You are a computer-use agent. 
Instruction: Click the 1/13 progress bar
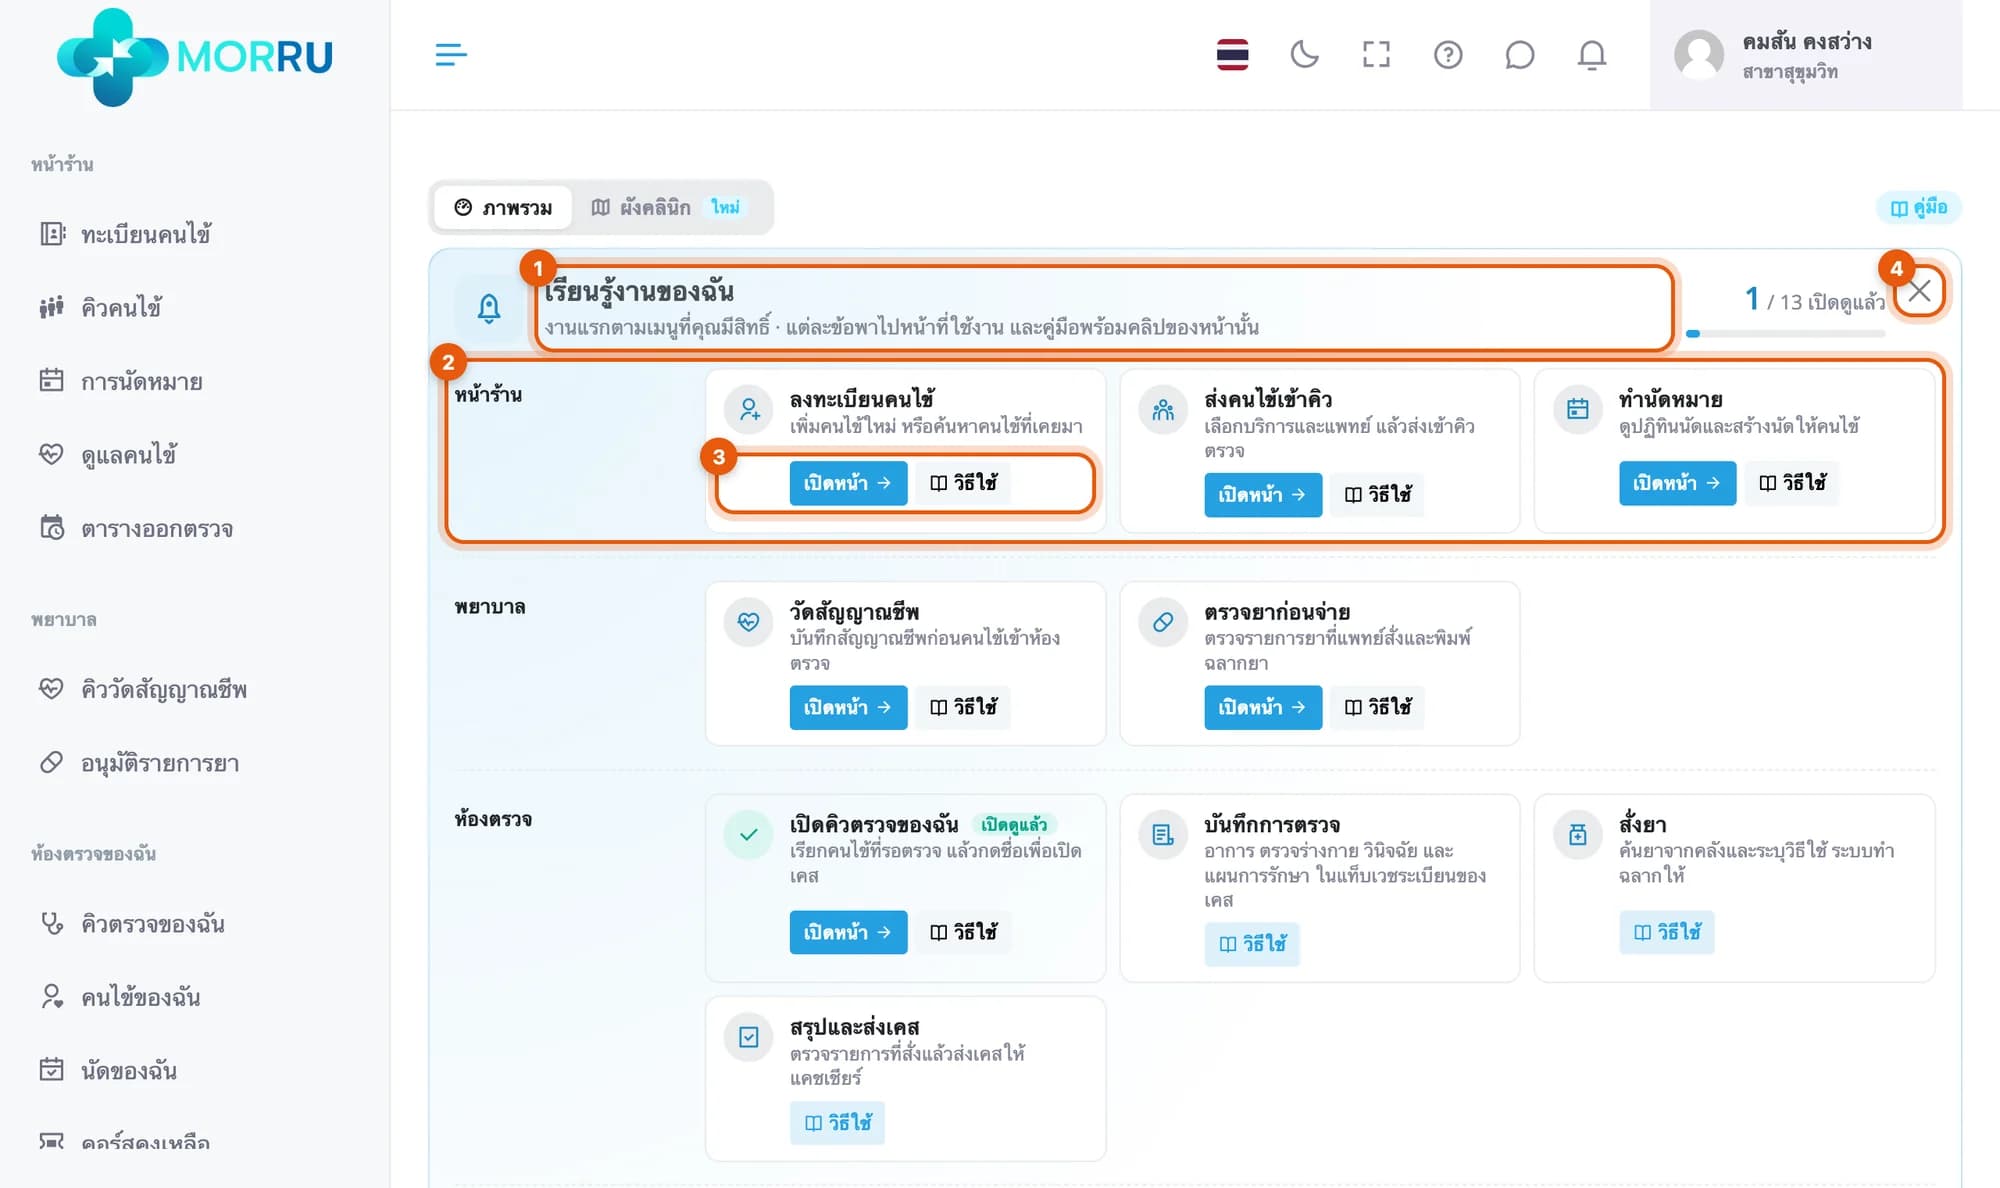[1786, 333]
